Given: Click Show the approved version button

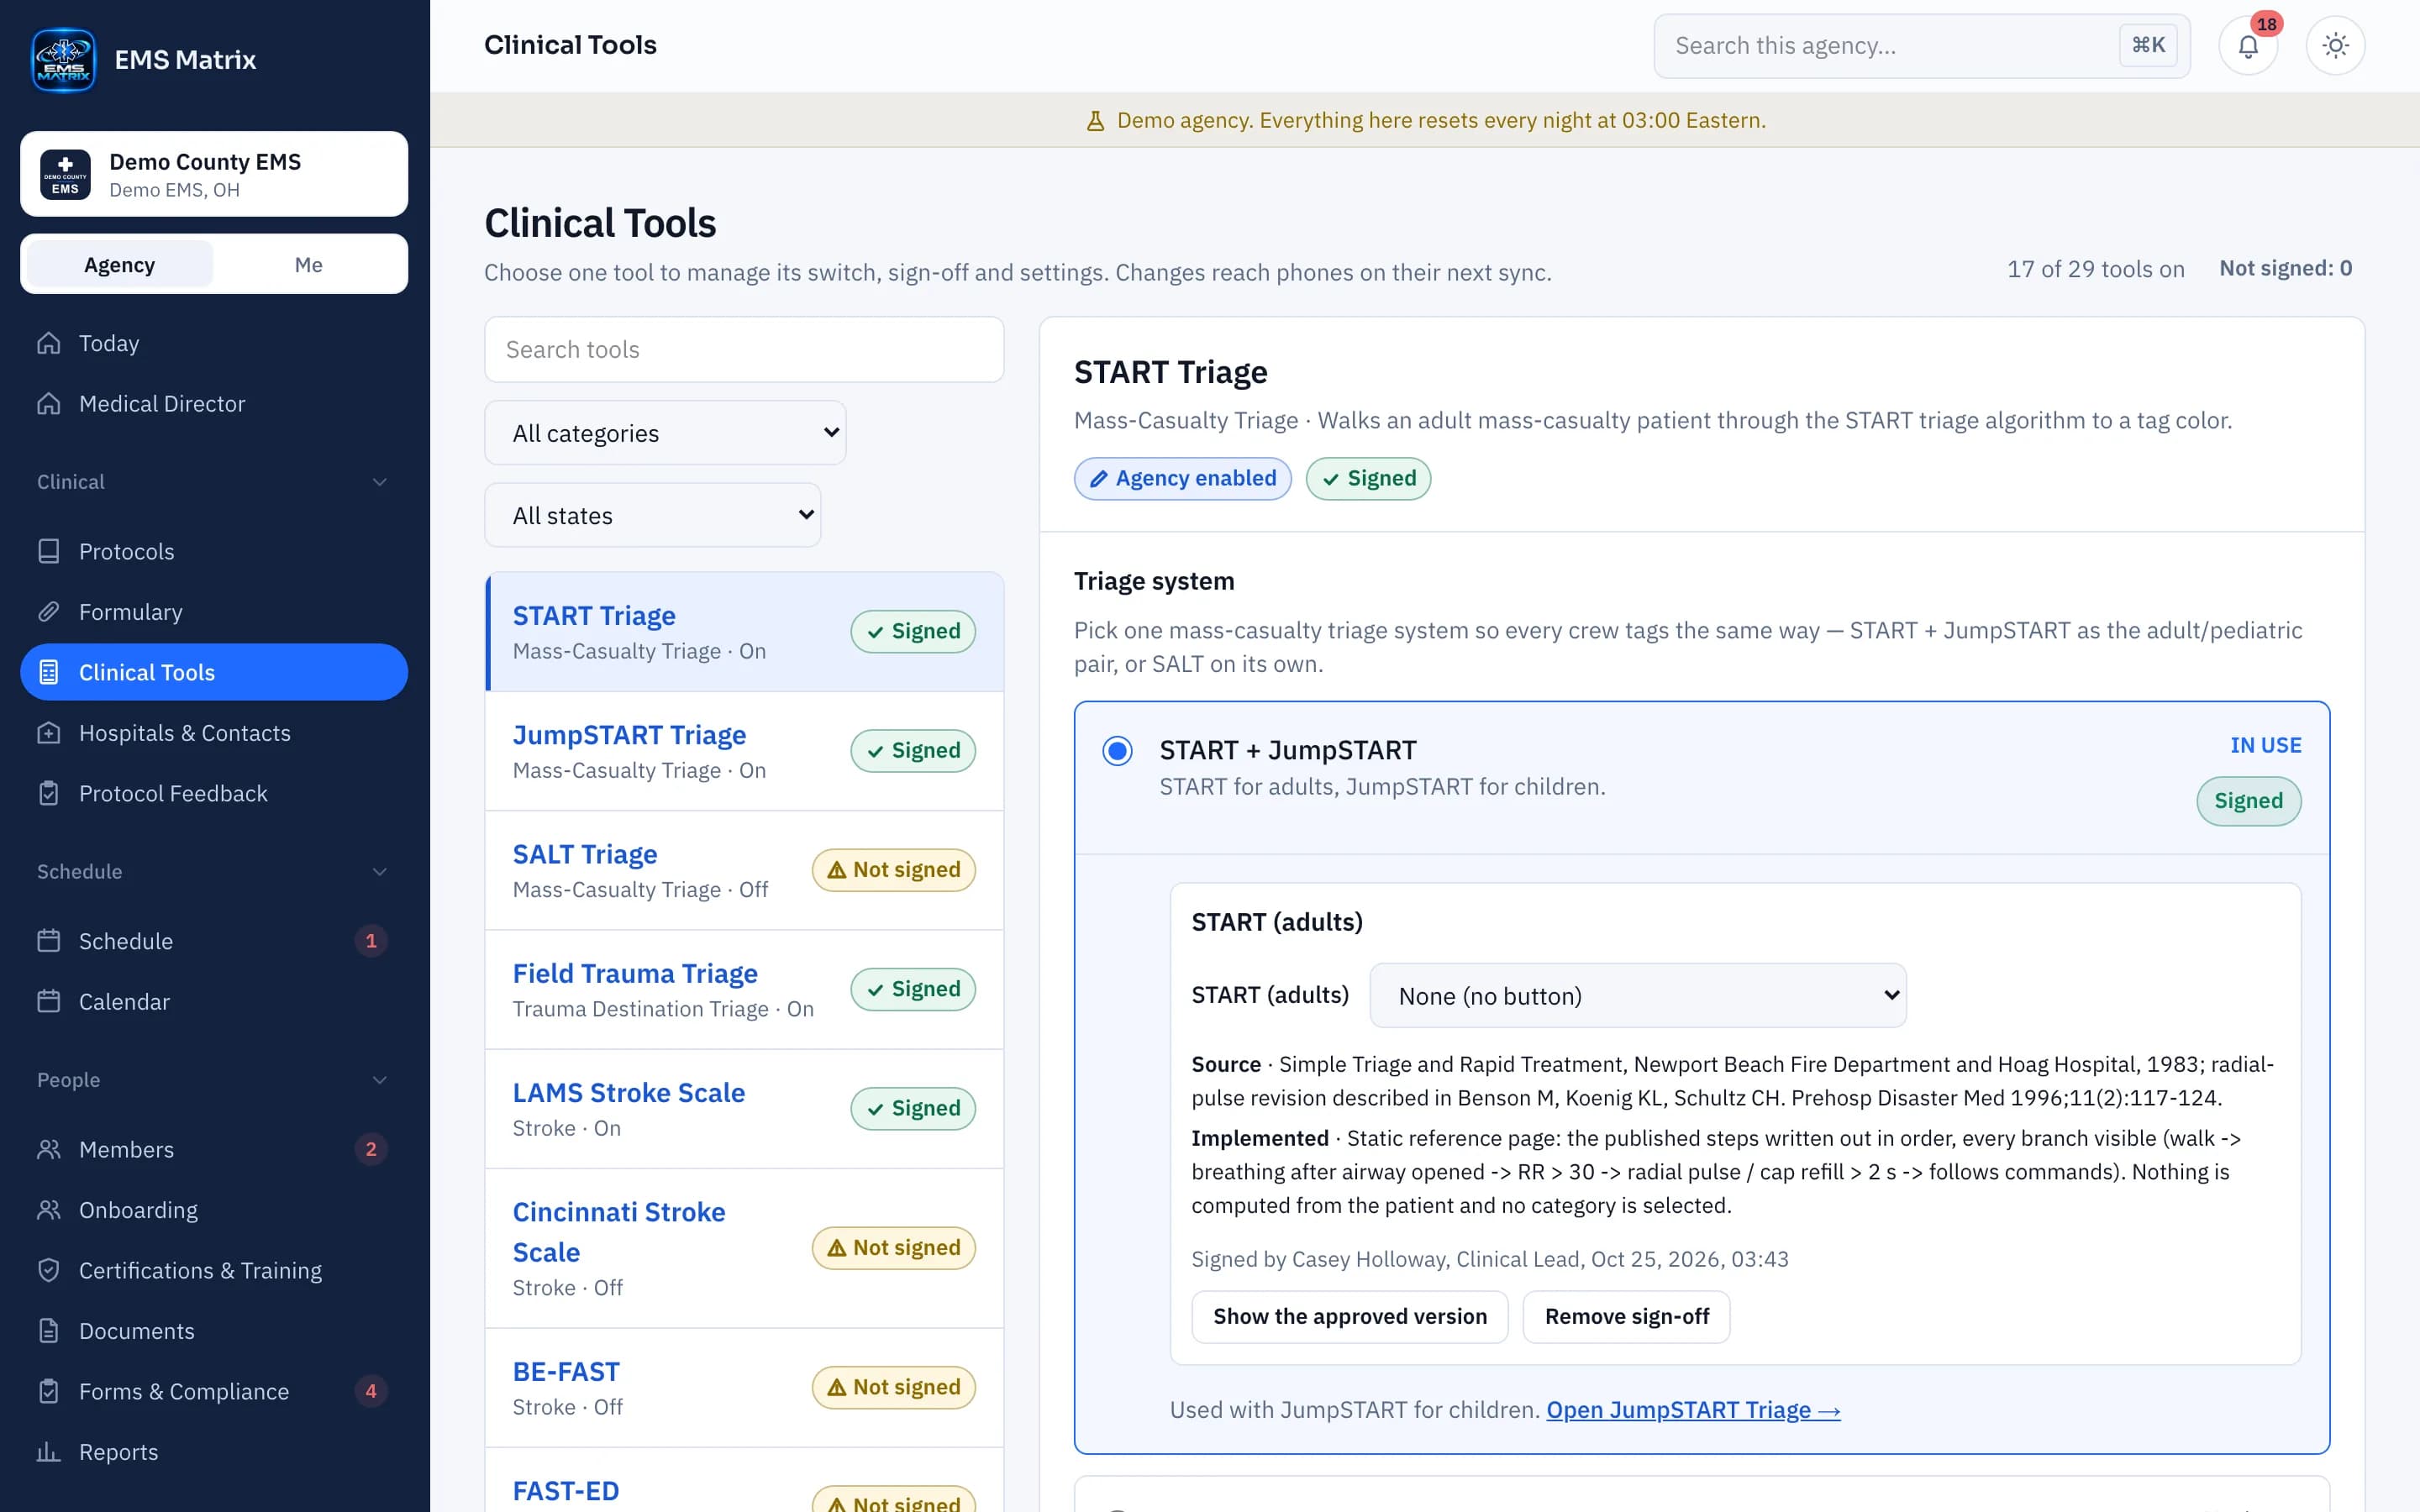Looking at the screenshot, I should [x=1350, y=1316].
